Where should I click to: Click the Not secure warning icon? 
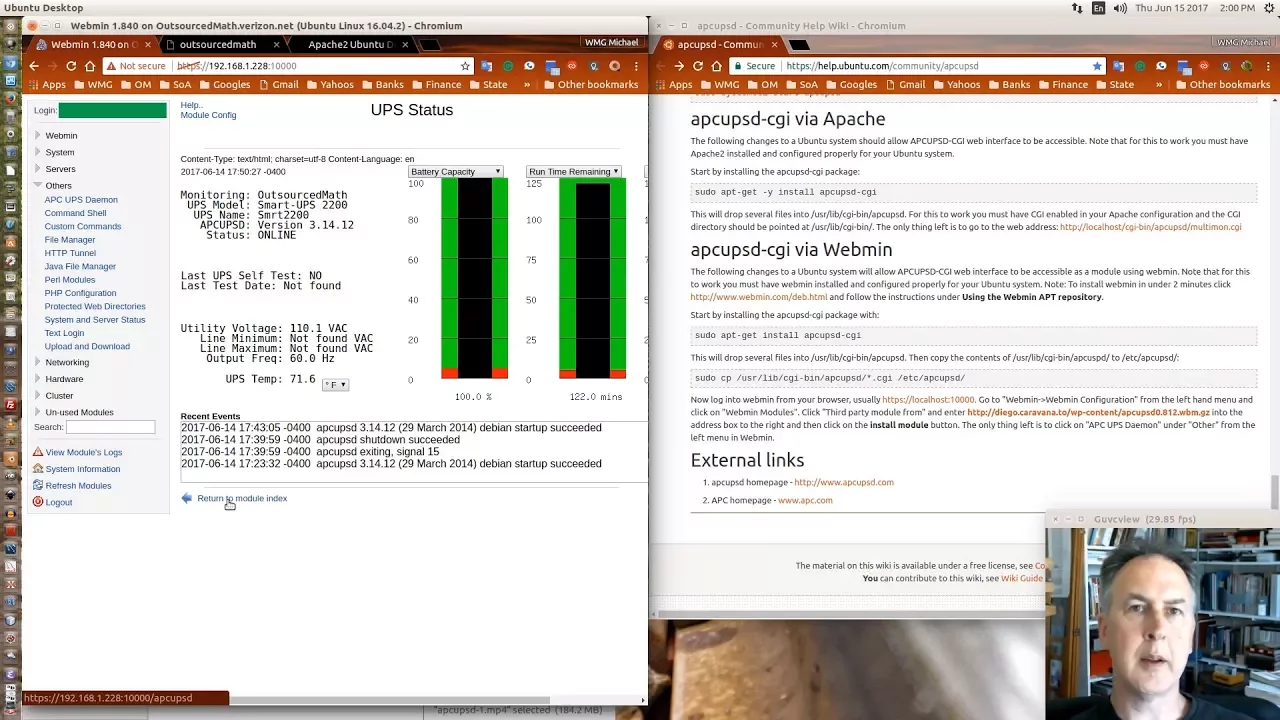[x=112, y=66]
